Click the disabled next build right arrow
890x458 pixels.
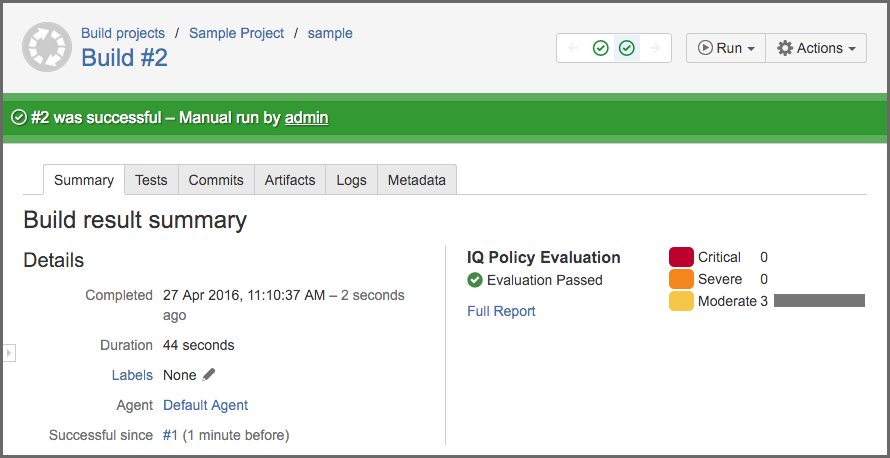[x=654, y=48]
